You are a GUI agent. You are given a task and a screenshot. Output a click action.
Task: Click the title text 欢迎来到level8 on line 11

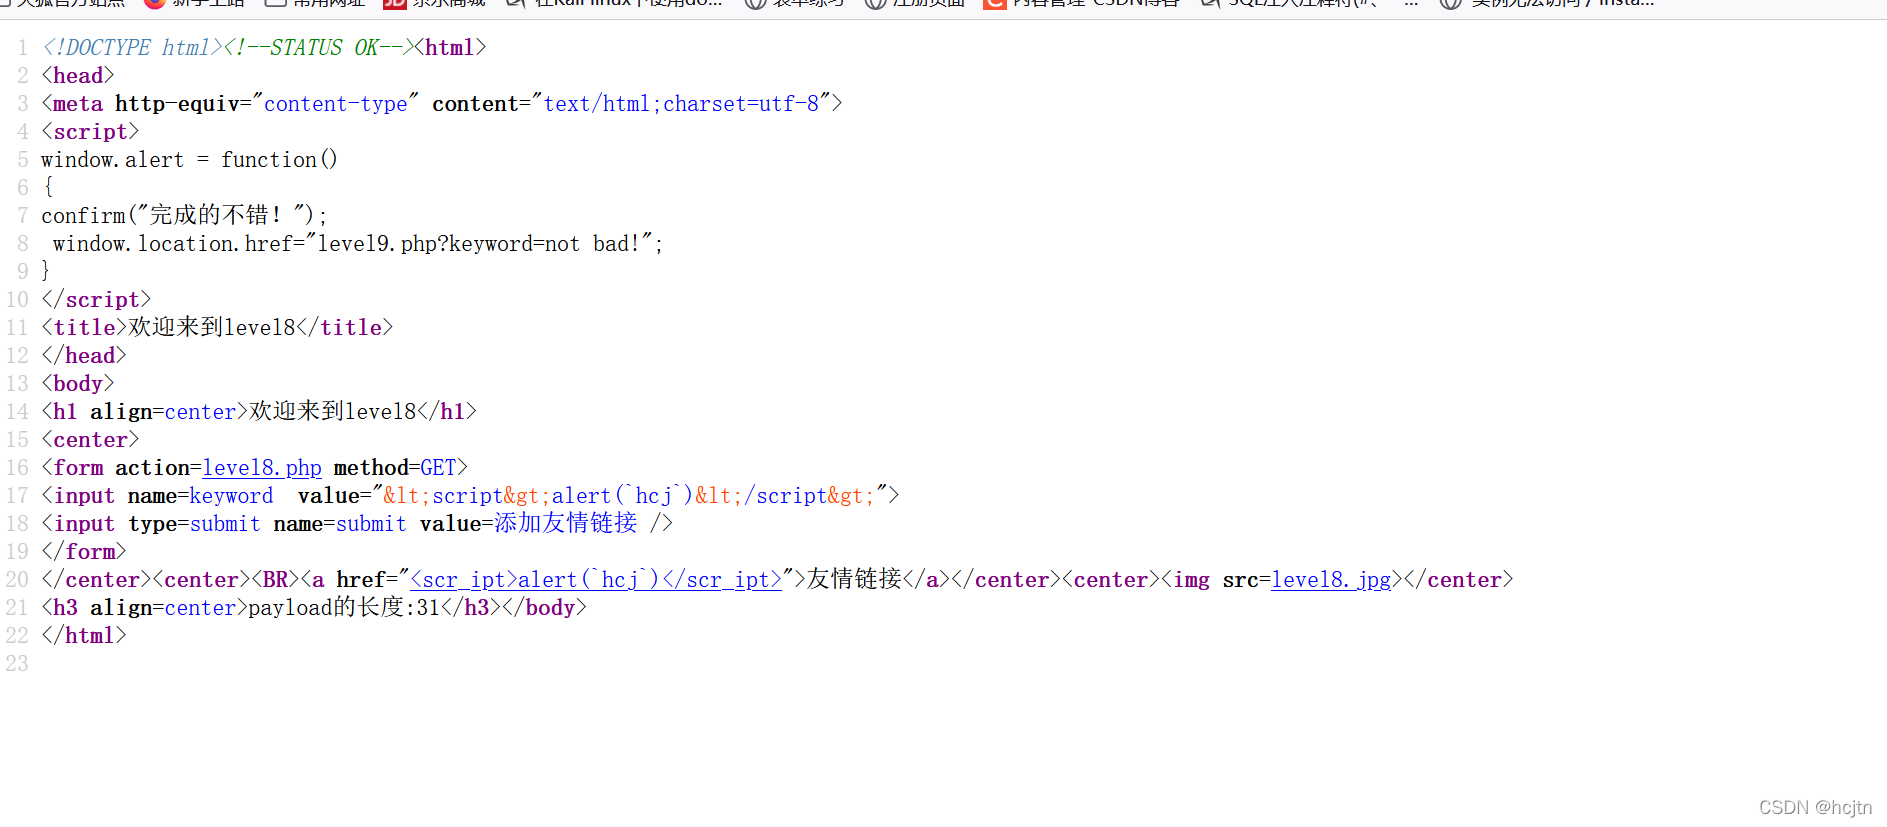[212, 328]
